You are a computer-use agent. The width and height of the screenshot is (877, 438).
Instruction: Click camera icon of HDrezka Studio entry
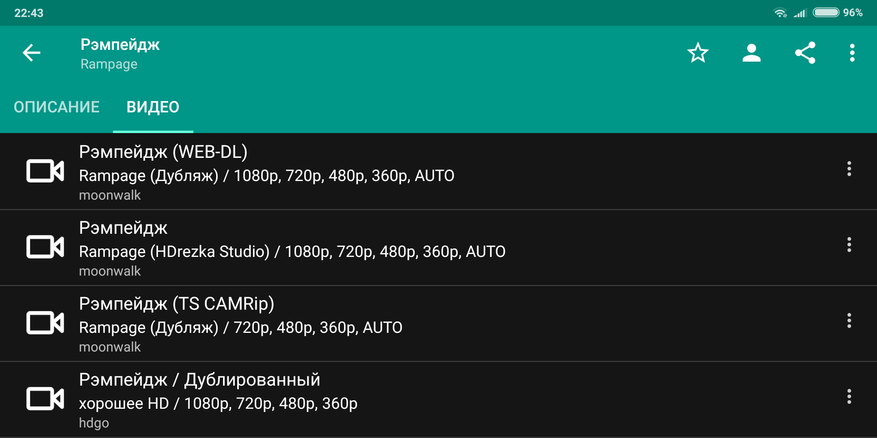click(x=45, y=247)
